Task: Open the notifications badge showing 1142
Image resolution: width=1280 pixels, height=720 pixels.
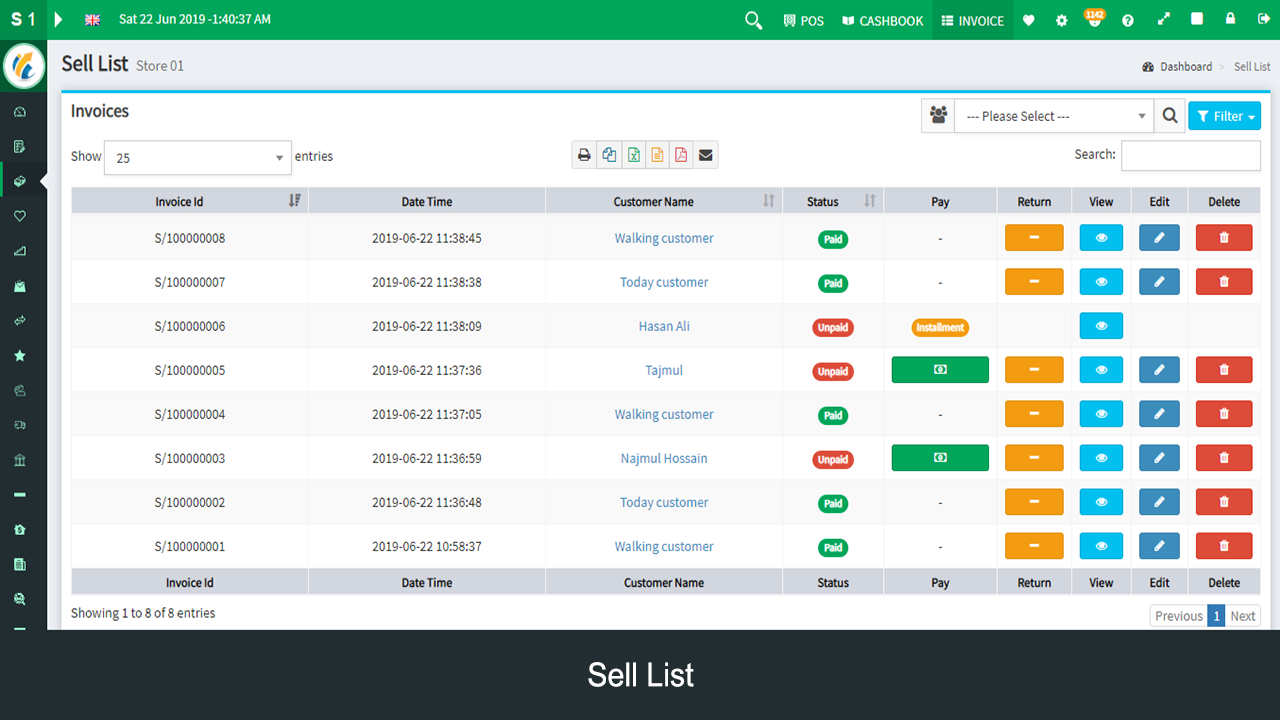Action: click(1094, 20)
